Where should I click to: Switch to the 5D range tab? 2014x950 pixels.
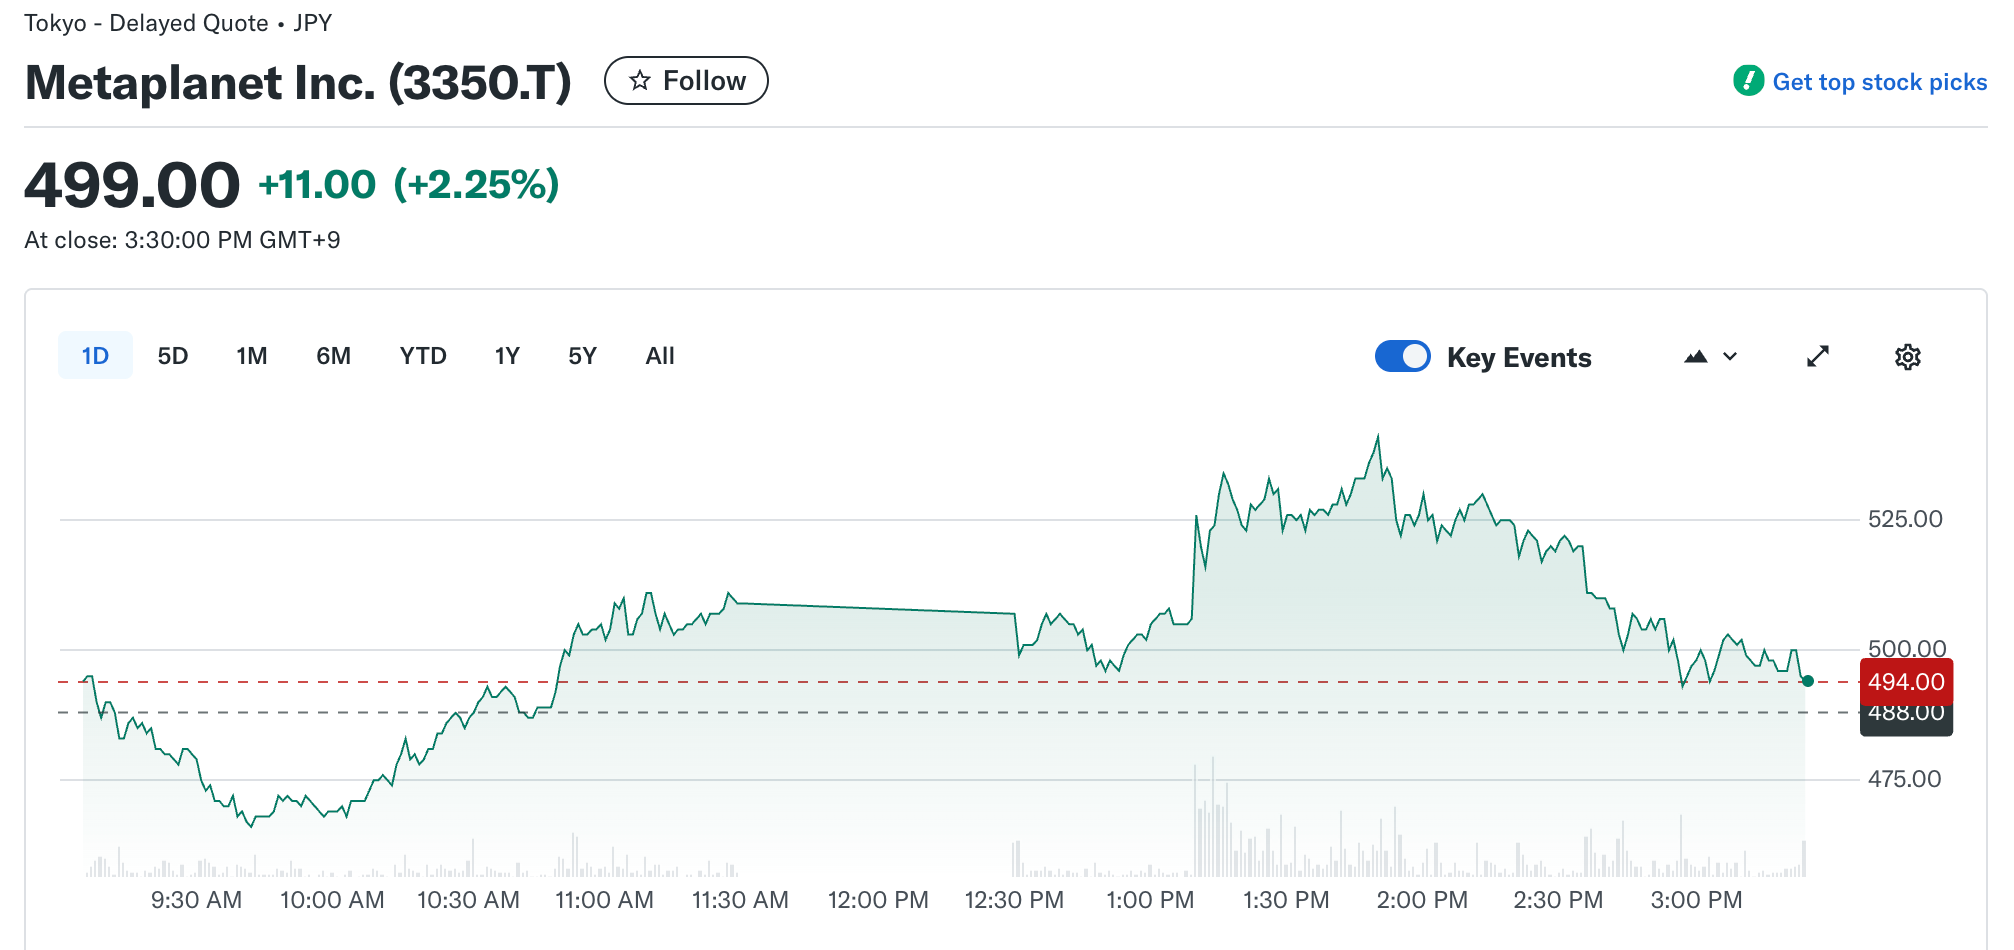[x=173, y=356]
